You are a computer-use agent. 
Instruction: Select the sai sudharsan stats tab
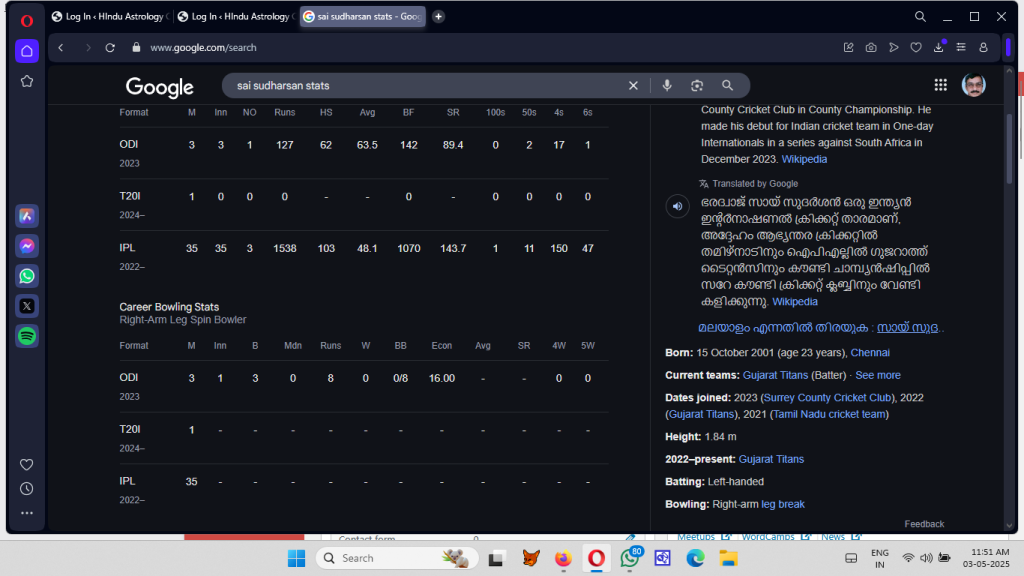point(363,16)
